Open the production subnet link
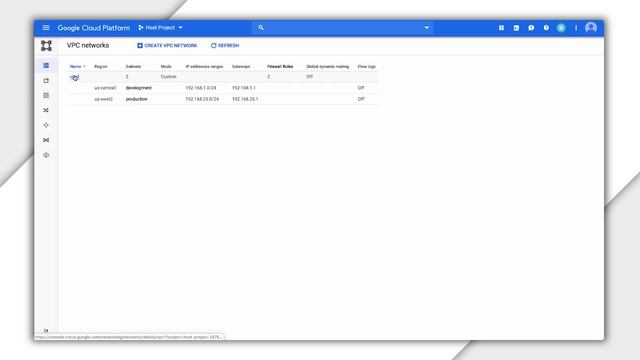Image resolution: width=640 pixels, height=360 pixels. tap(136, 99)
